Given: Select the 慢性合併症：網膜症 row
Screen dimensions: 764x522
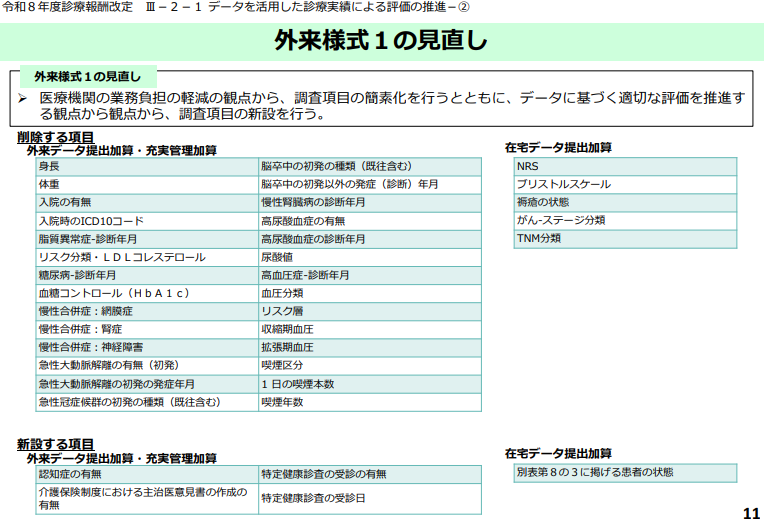Looking at the screenshot, I should click(146, 311).
